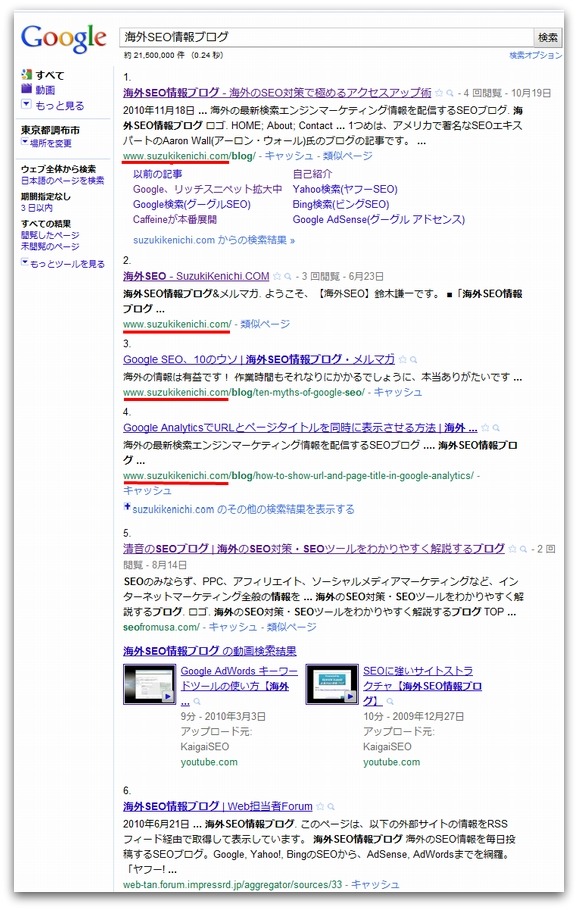This screenshot has width=578, height=910.
Task: Click suzukikenichi.com のその他の検索結果を表示する text
Action: pyautogui.click(x=243, y=510)
